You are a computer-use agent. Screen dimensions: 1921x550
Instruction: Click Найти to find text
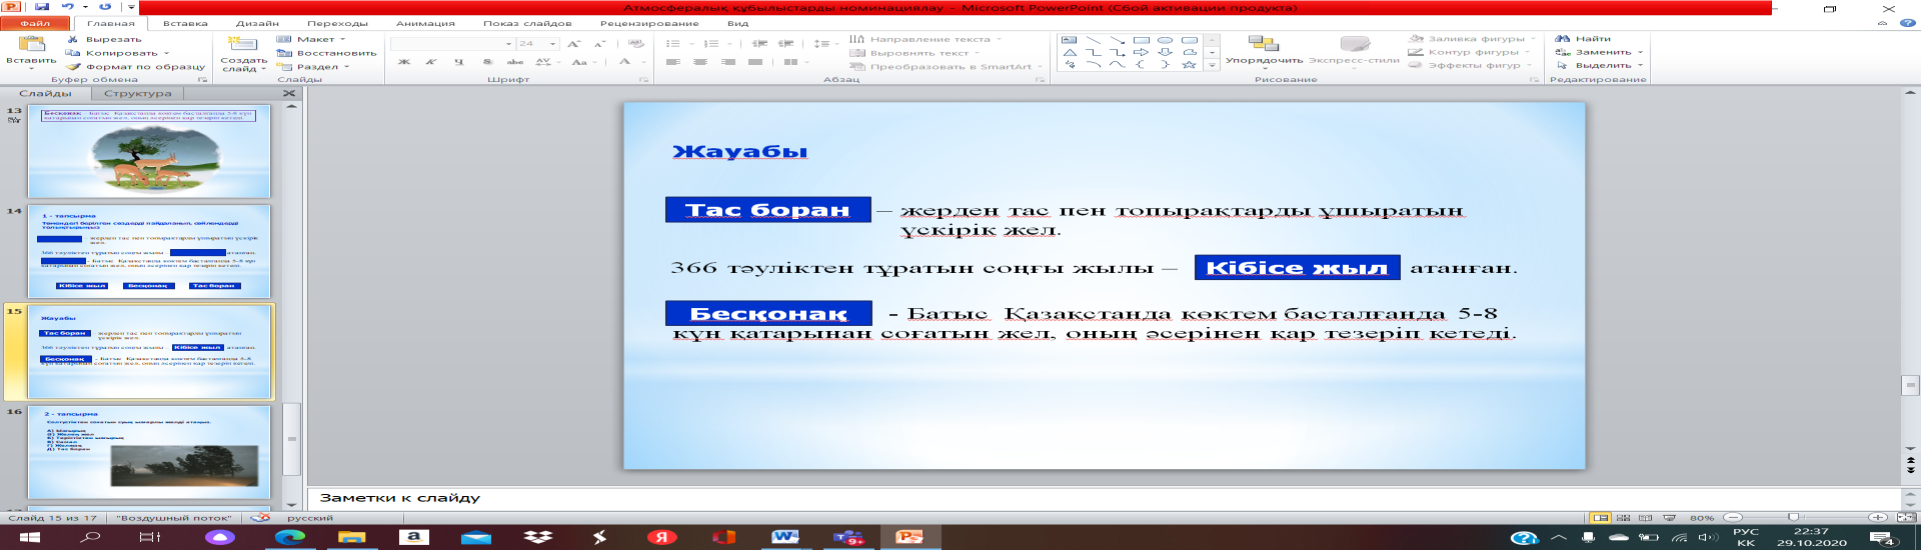(x=1582, y=38)
